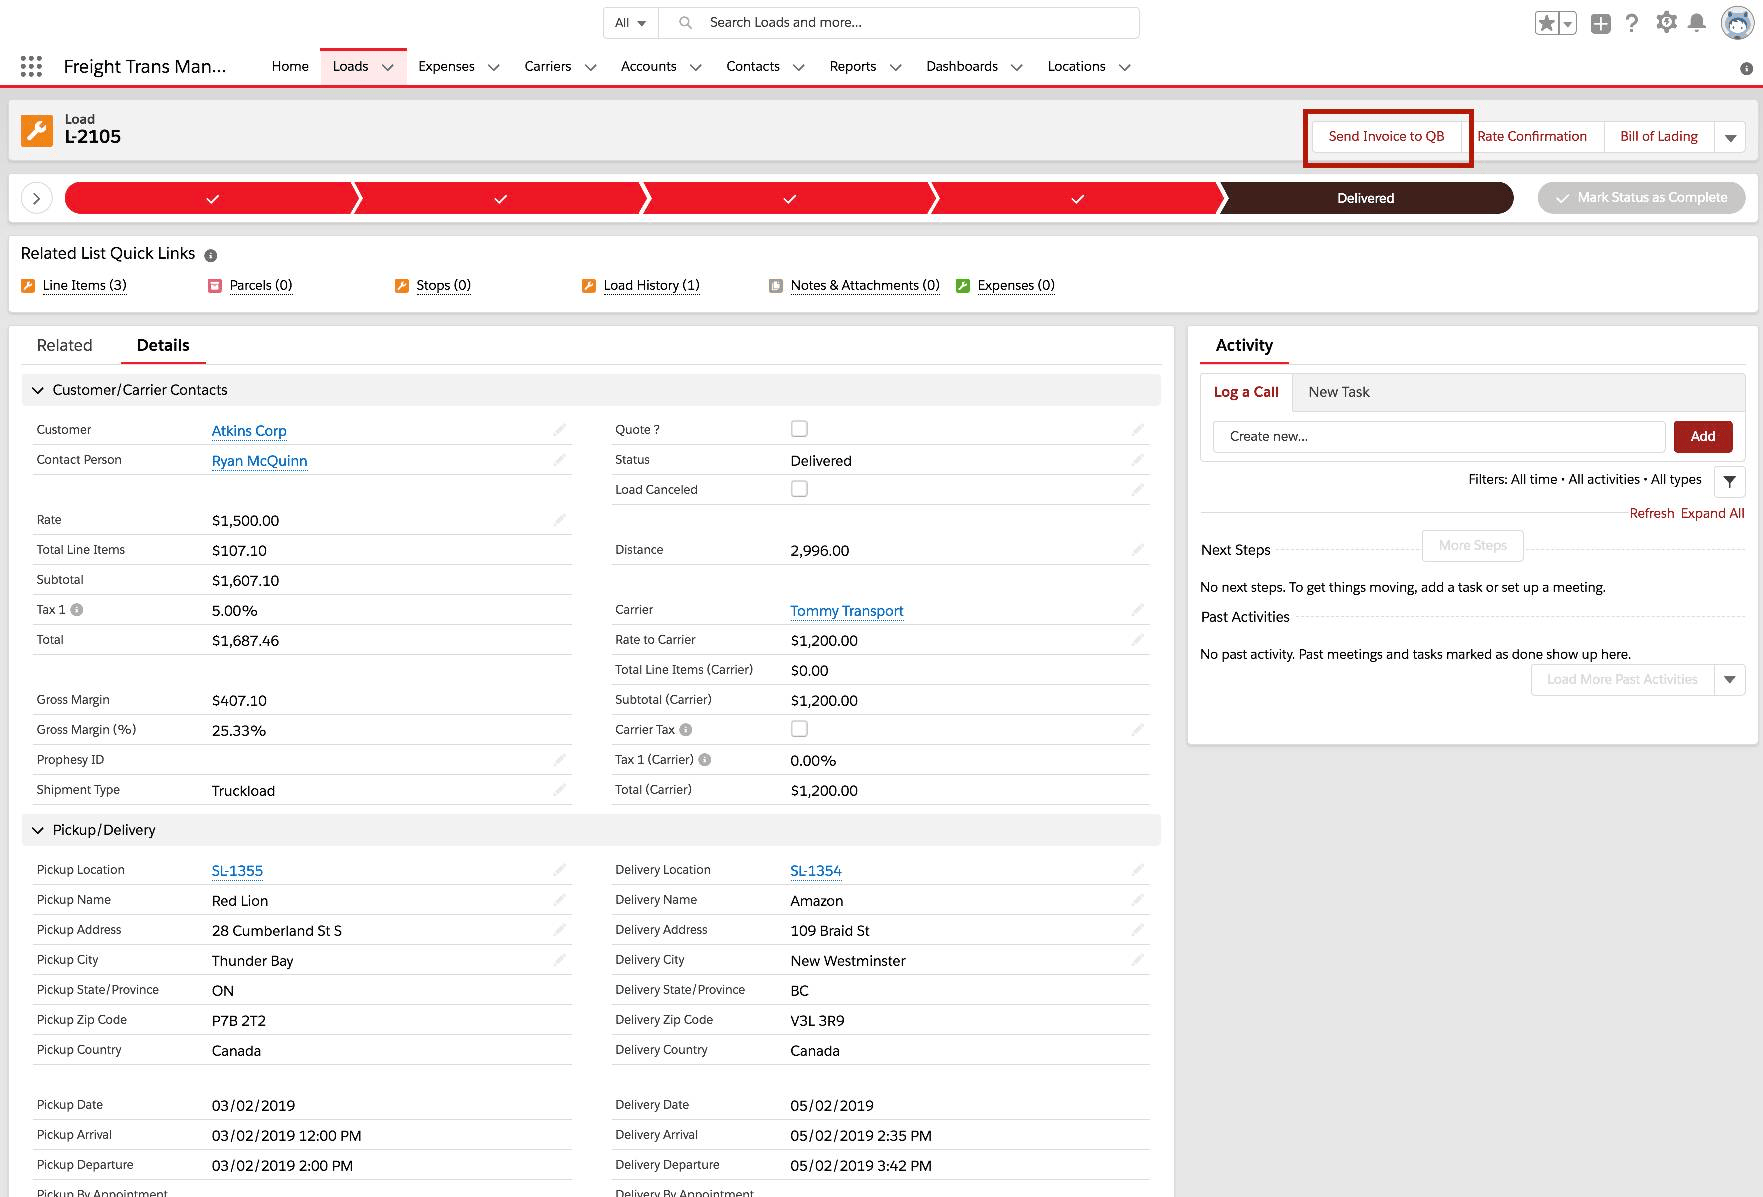Click the info icon below the profile avatar
The image size is (1763, 1197).
1746,69
